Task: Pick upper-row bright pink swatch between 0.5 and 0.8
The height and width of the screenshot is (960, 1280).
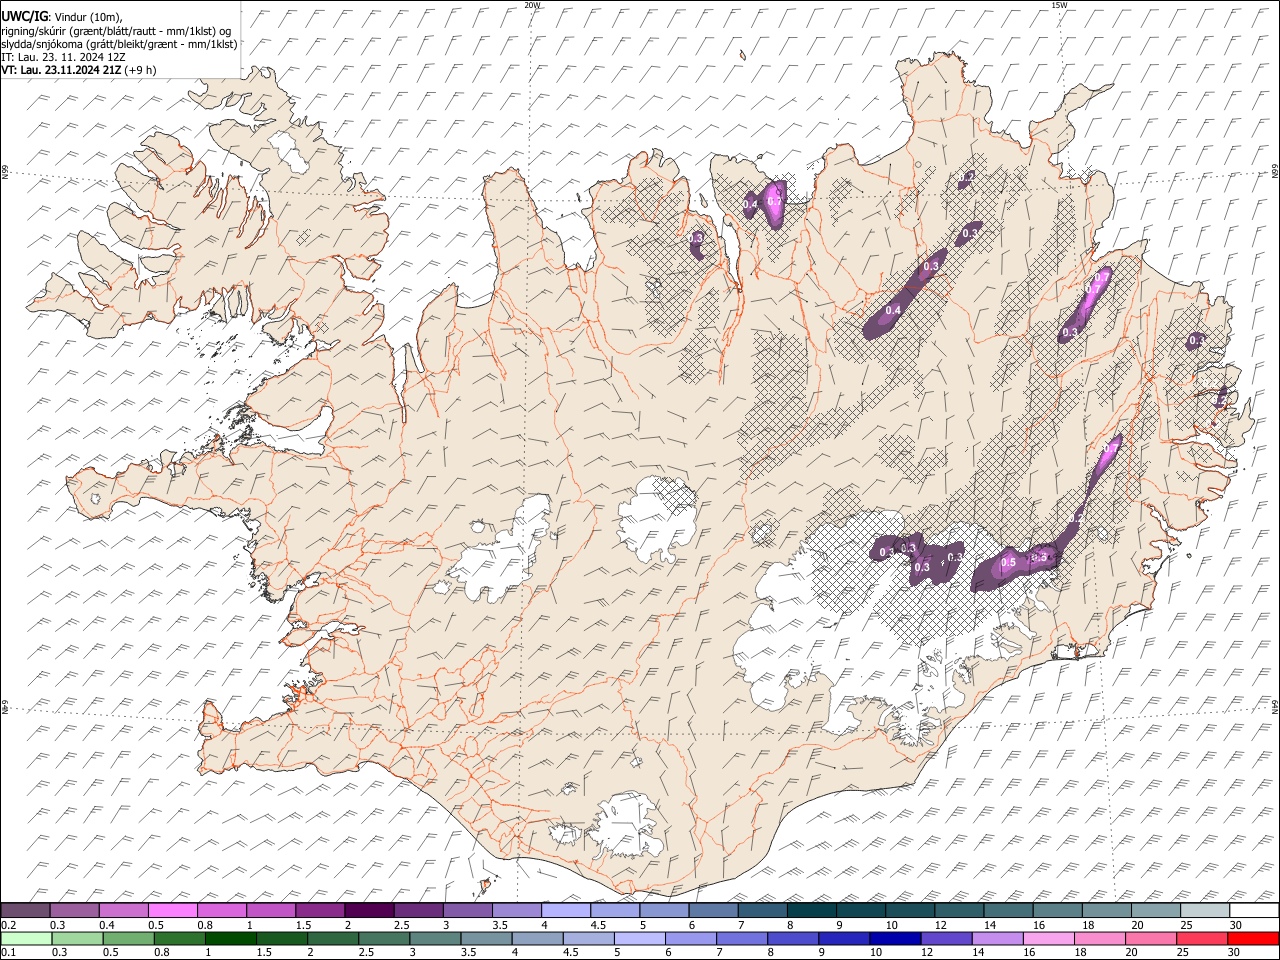Action: (172, 910)
